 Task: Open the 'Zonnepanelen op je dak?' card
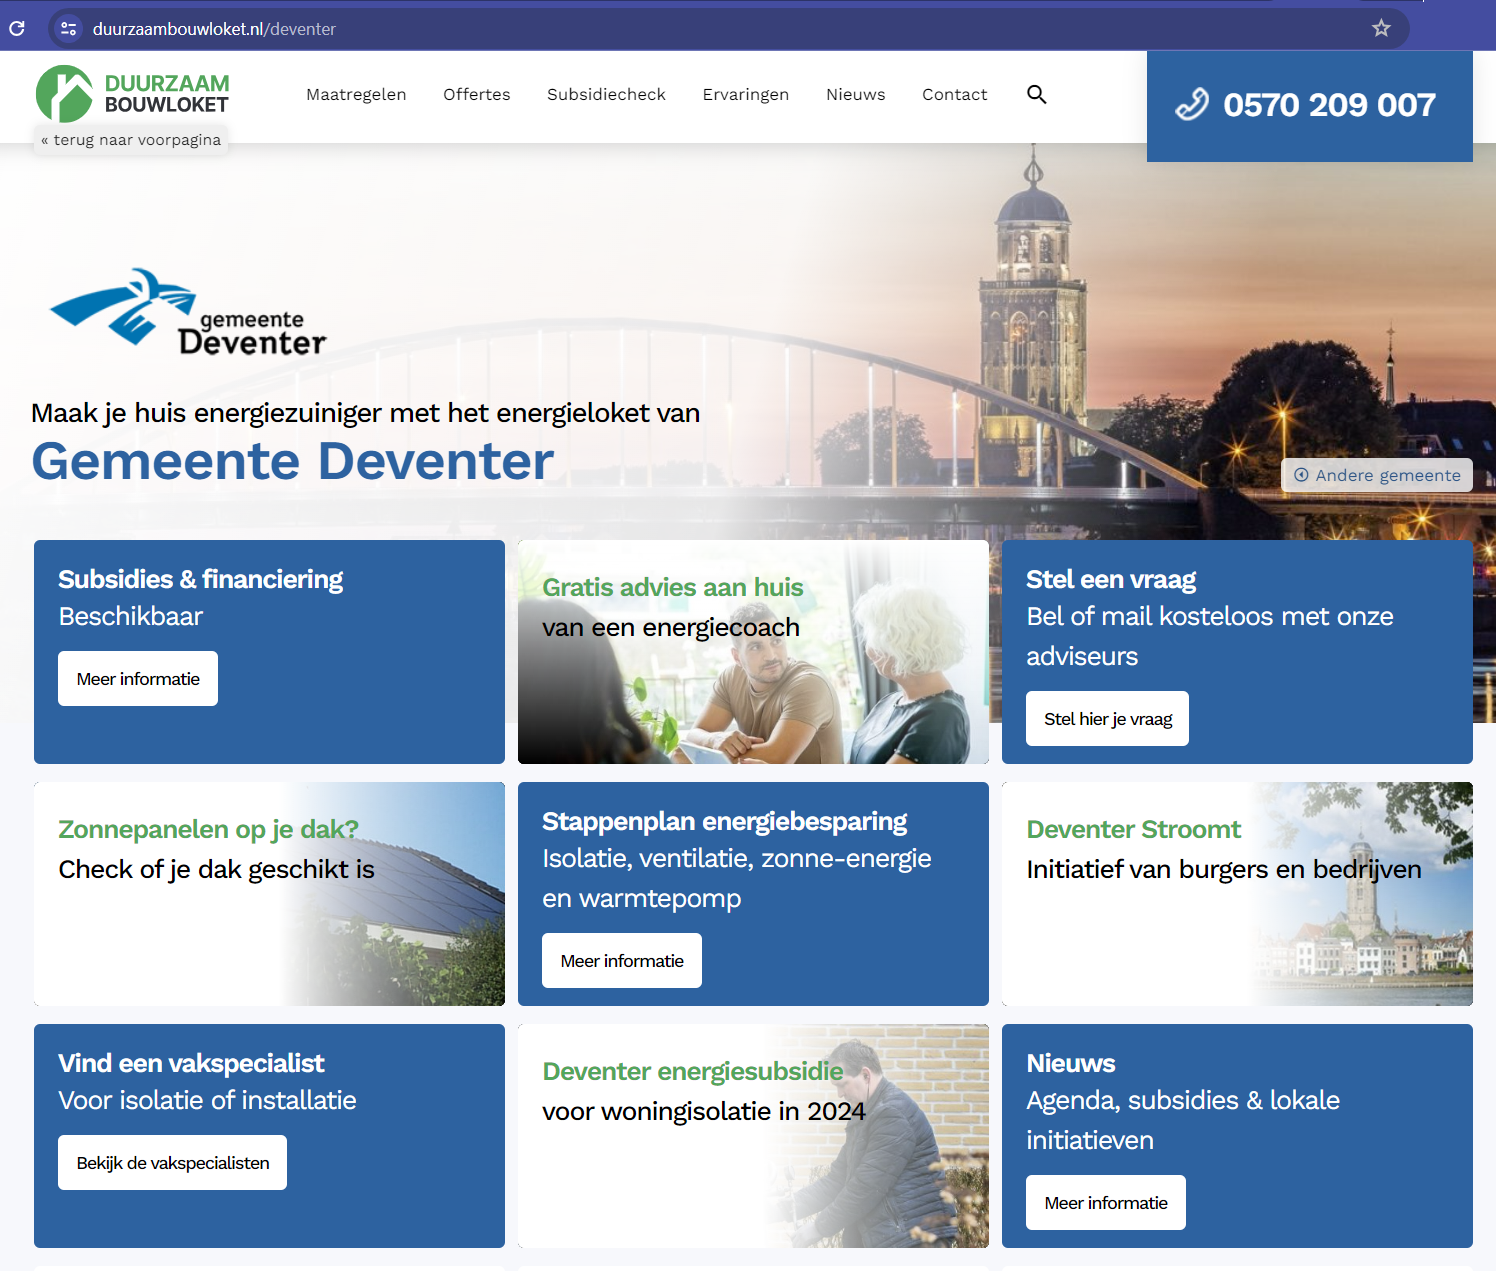tap(269, 894)
